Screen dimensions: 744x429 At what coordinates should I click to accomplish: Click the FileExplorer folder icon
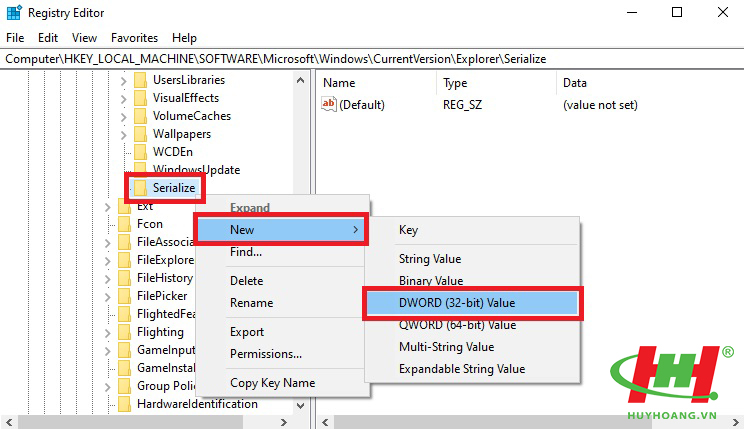[124, 260]
